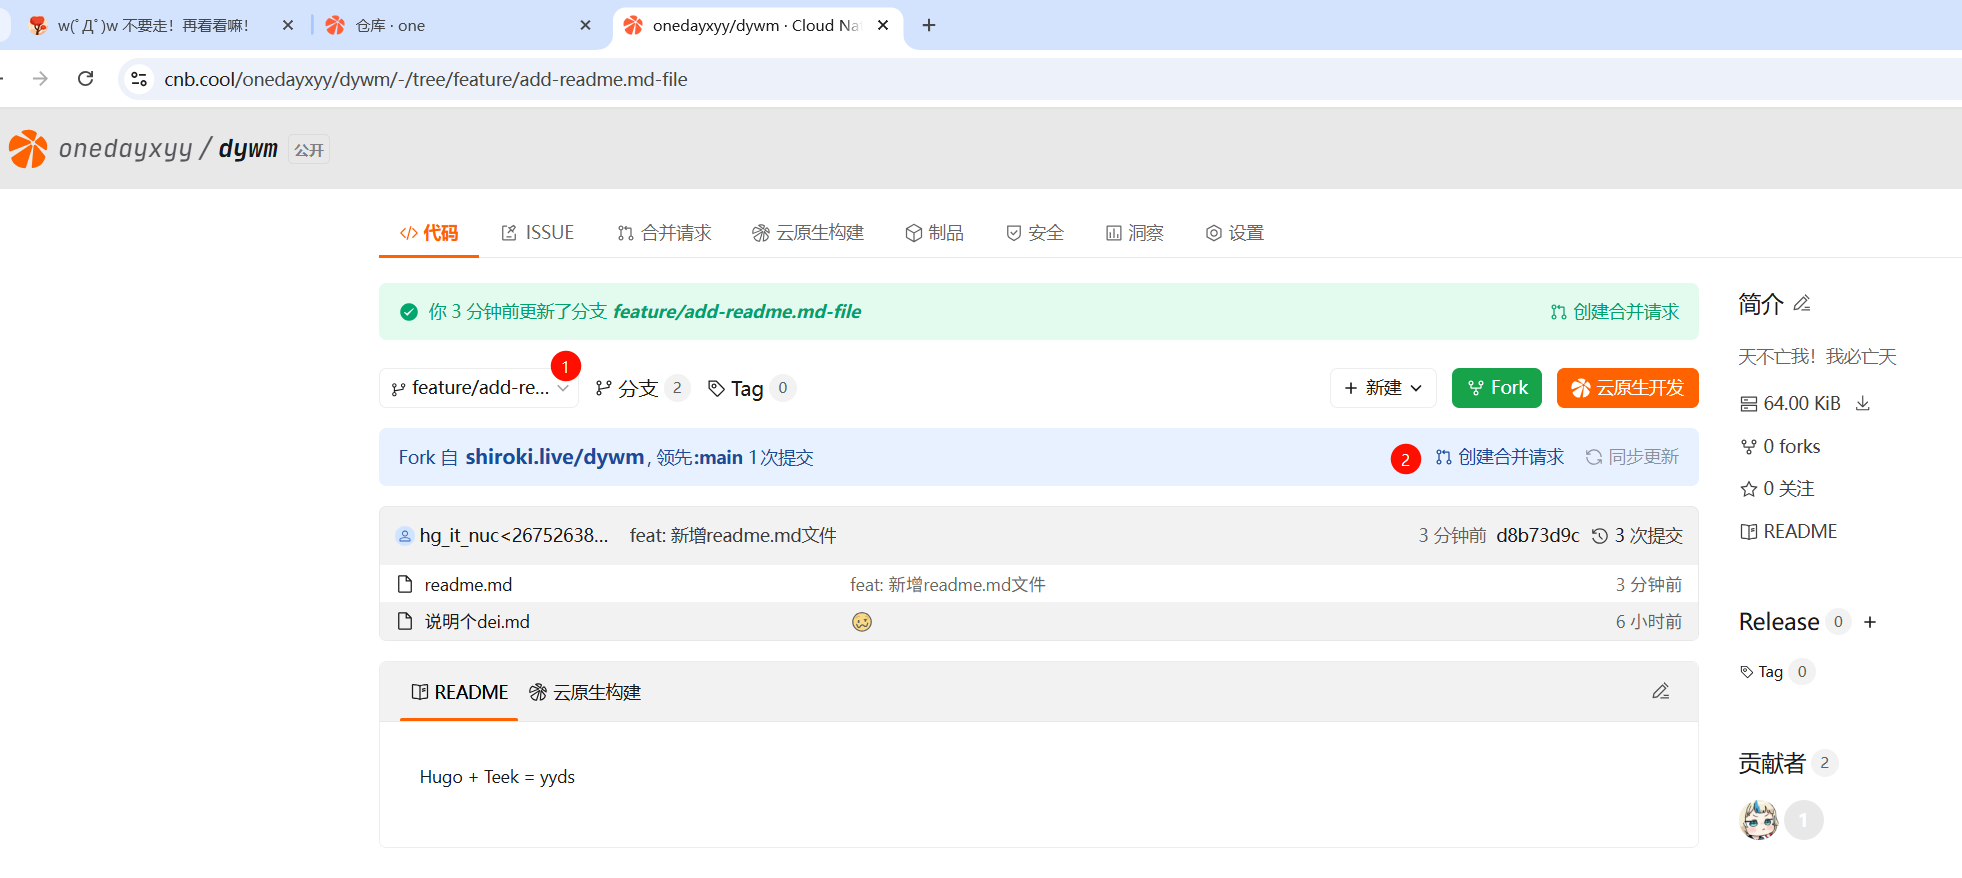Open the 合并请求 tab

point(664,233)
